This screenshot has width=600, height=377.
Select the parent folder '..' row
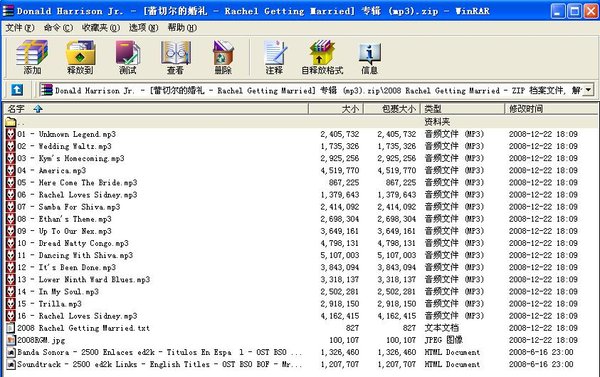coord(300,122)
